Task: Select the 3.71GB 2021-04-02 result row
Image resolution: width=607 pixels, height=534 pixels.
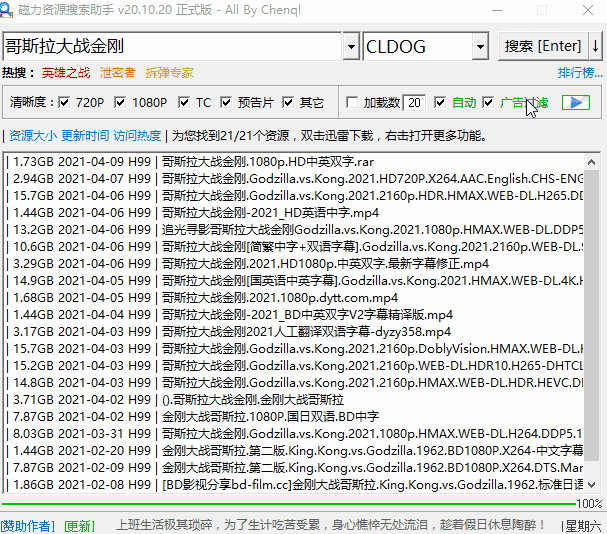Action: click(295, 400)
